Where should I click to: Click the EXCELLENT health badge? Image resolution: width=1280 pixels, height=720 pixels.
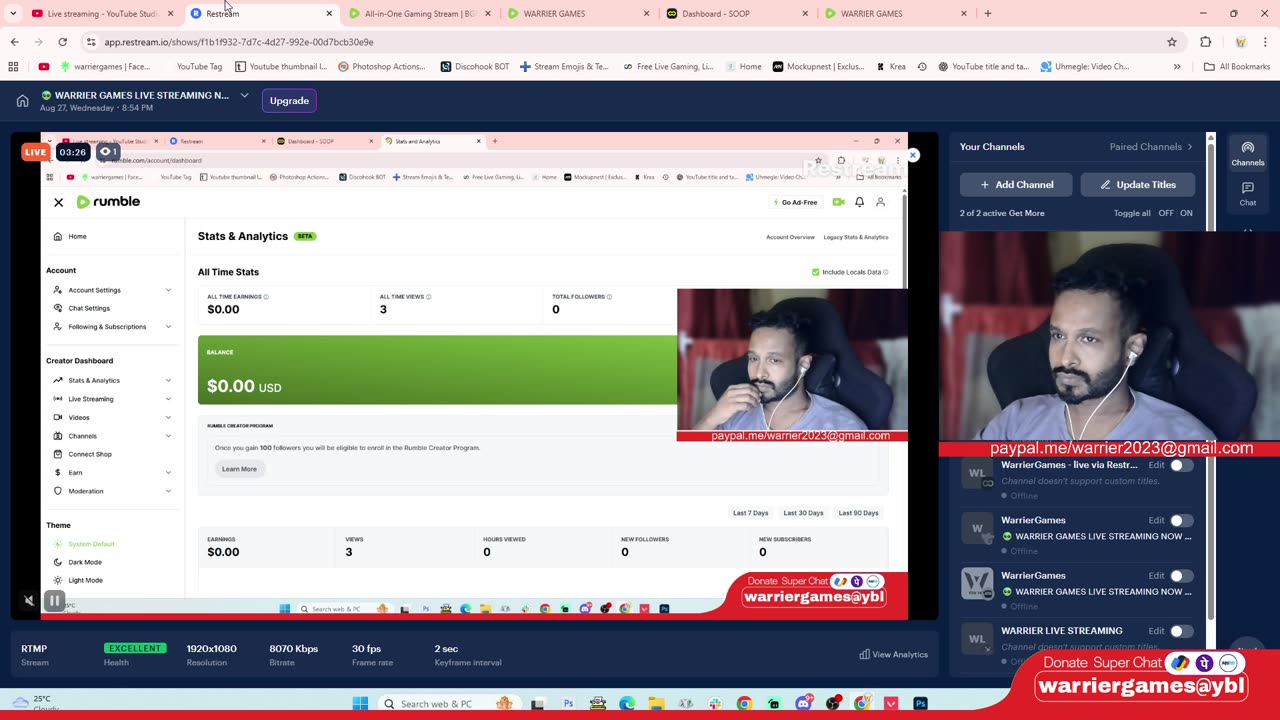pos(134,648)
